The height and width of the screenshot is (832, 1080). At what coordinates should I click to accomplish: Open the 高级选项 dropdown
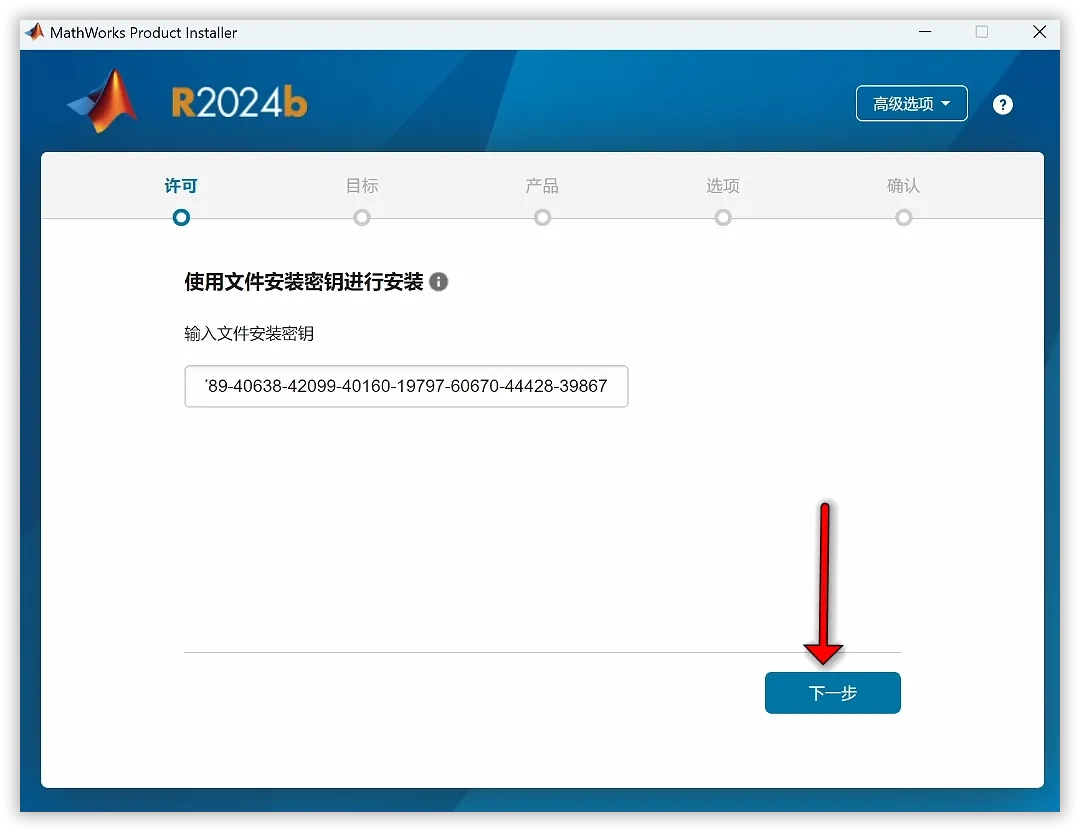[x=911, y=103]
